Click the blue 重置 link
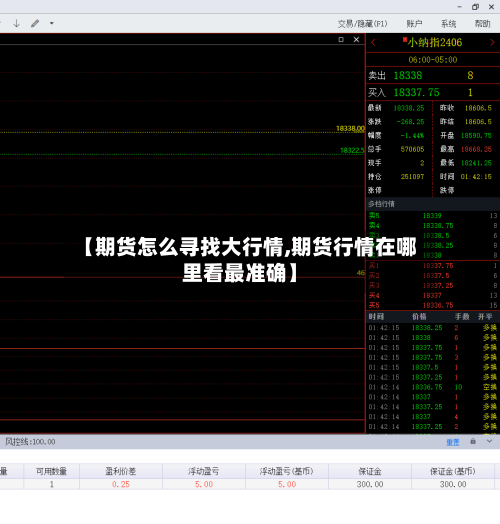 click(x=453, y=442)
